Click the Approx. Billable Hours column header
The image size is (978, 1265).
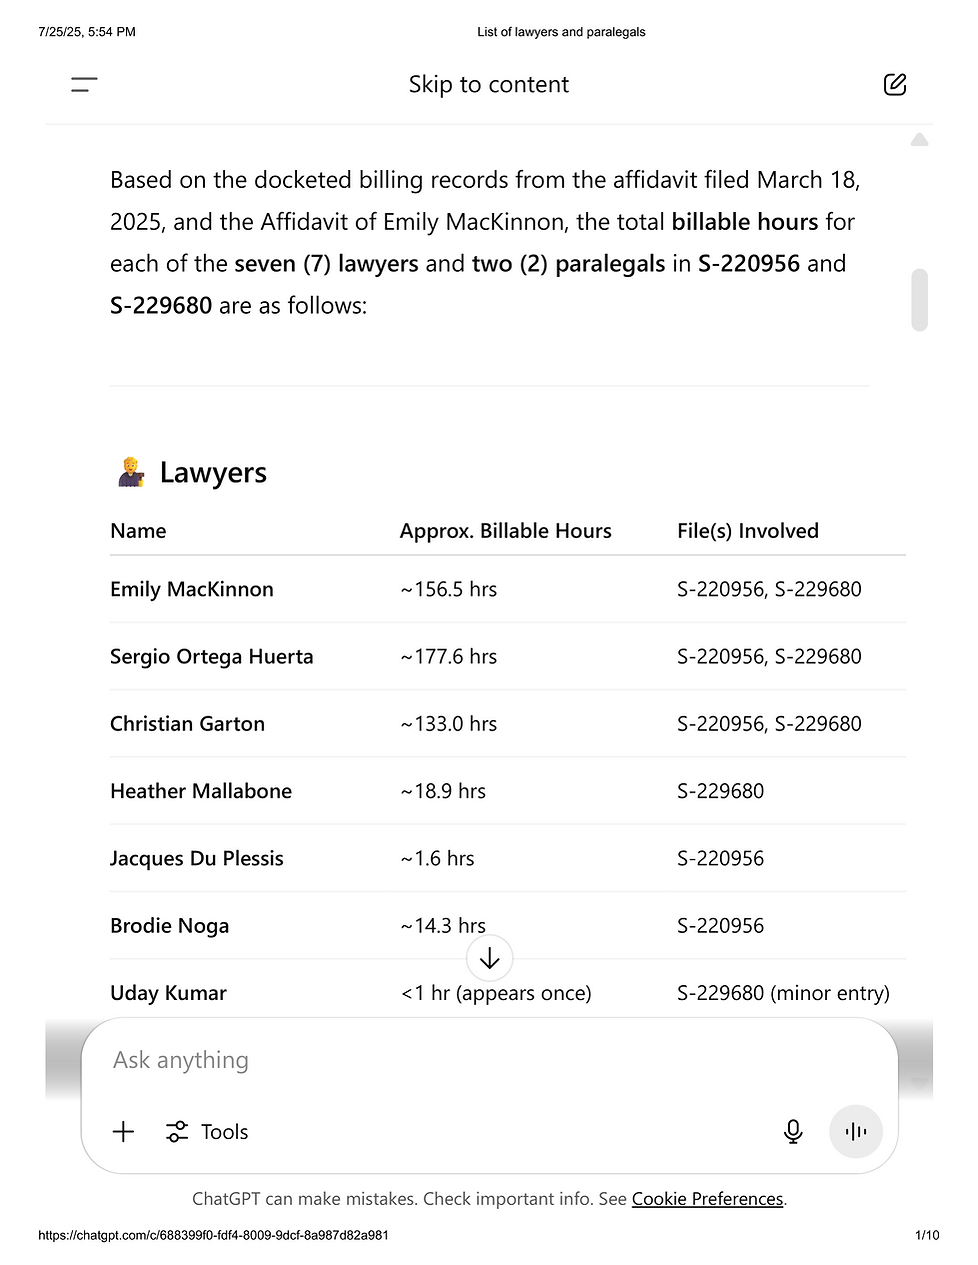coord(506,531)
